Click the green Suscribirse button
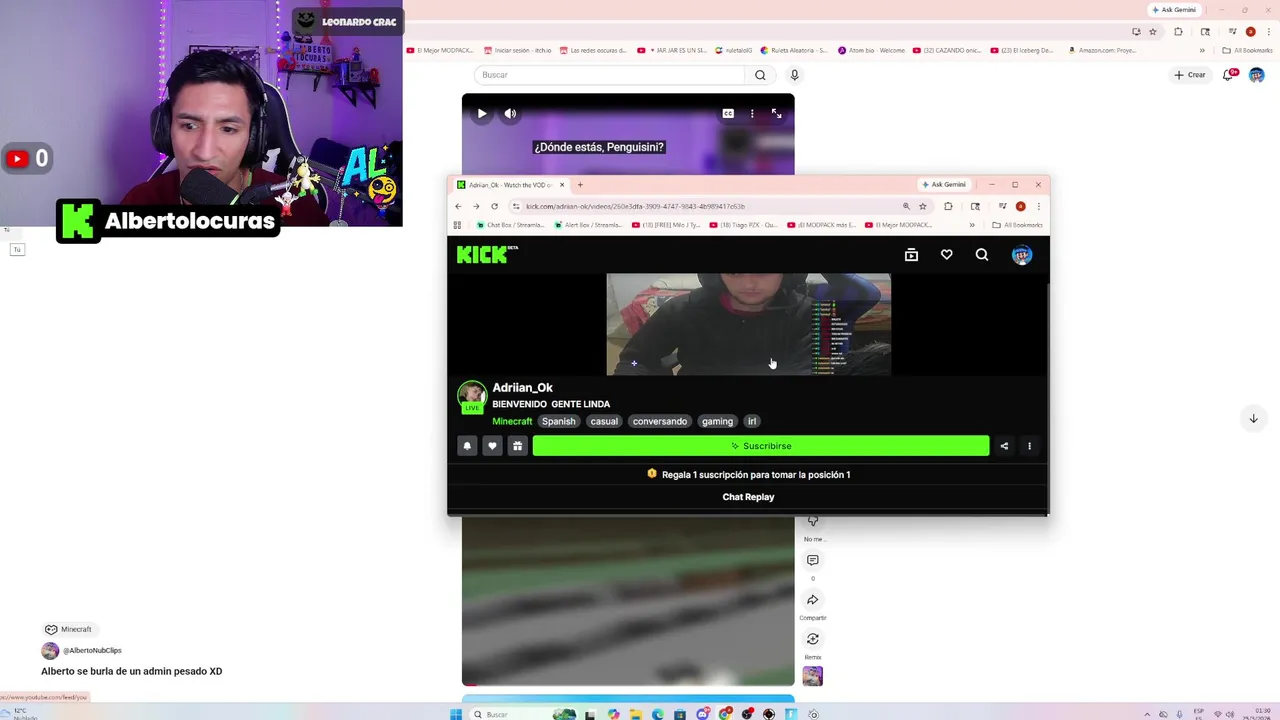Screen dimensions: 1280x720 761,446
